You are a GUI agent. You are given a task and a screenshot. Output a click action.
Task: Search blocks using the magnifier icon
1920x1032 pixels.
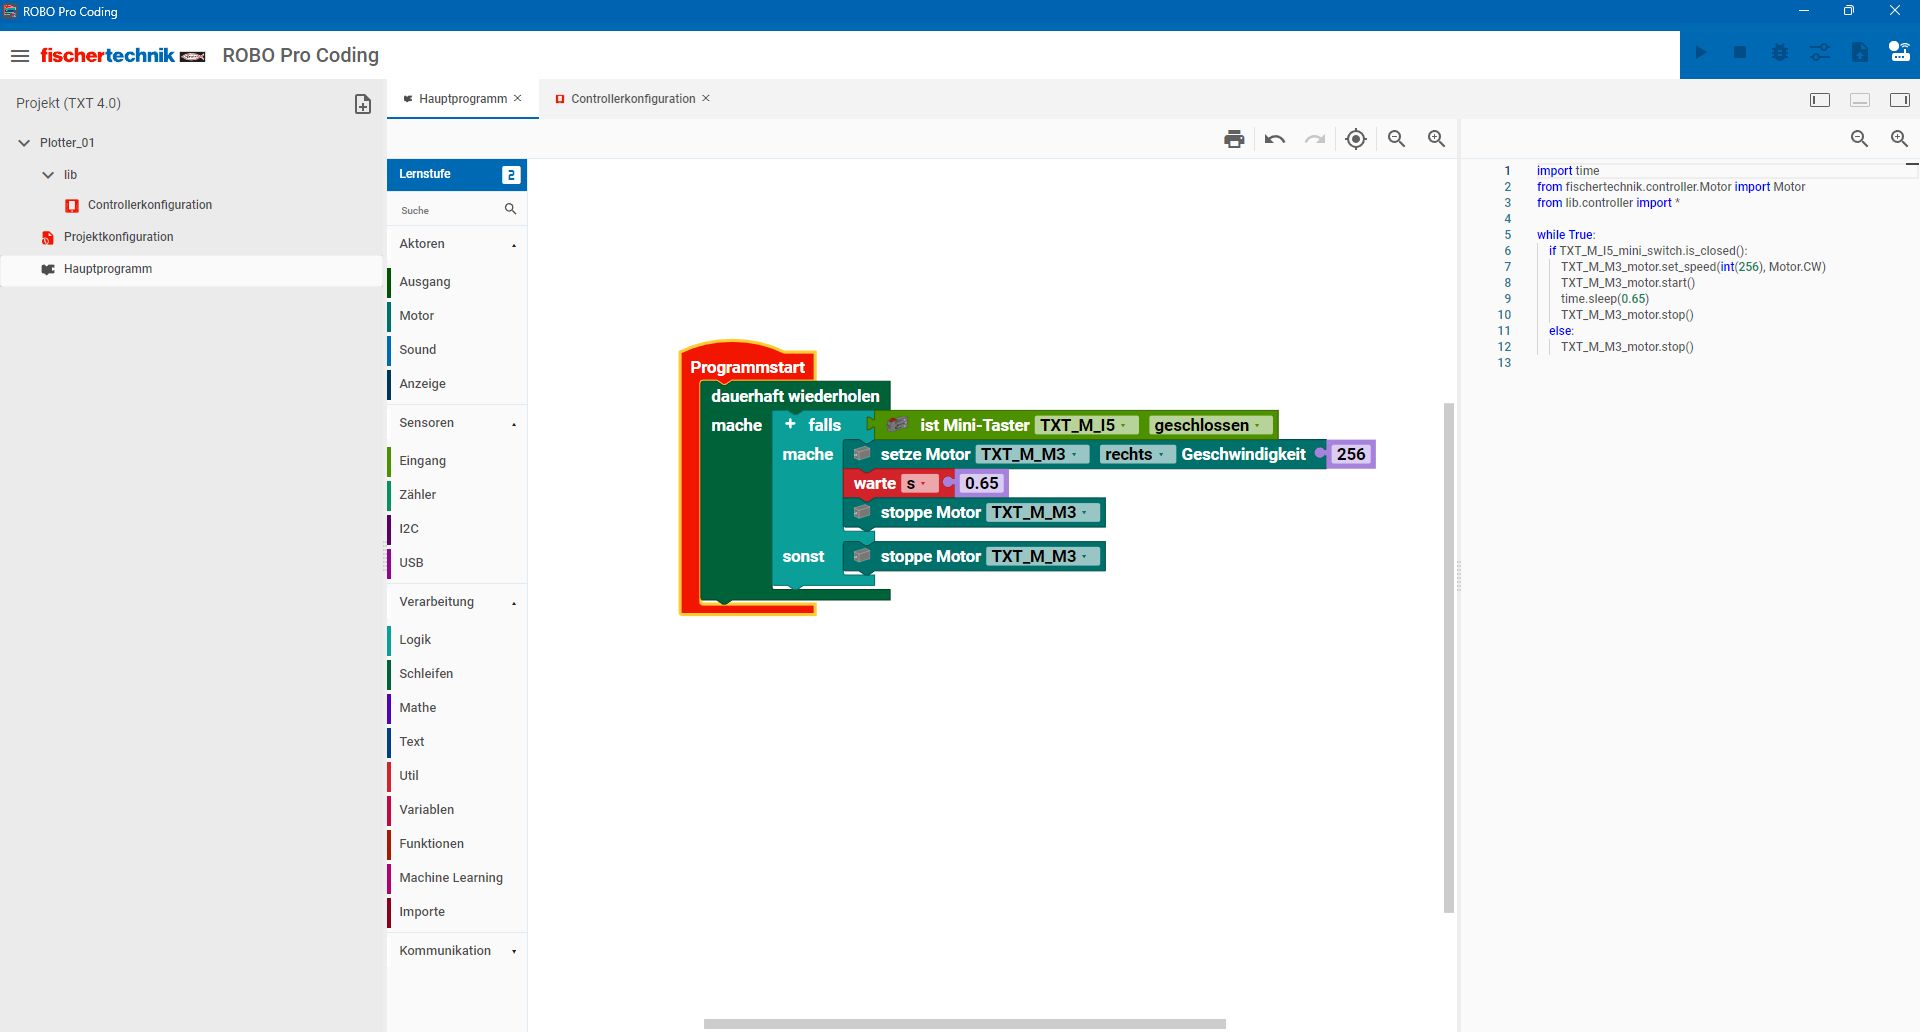tap(510, 209)
